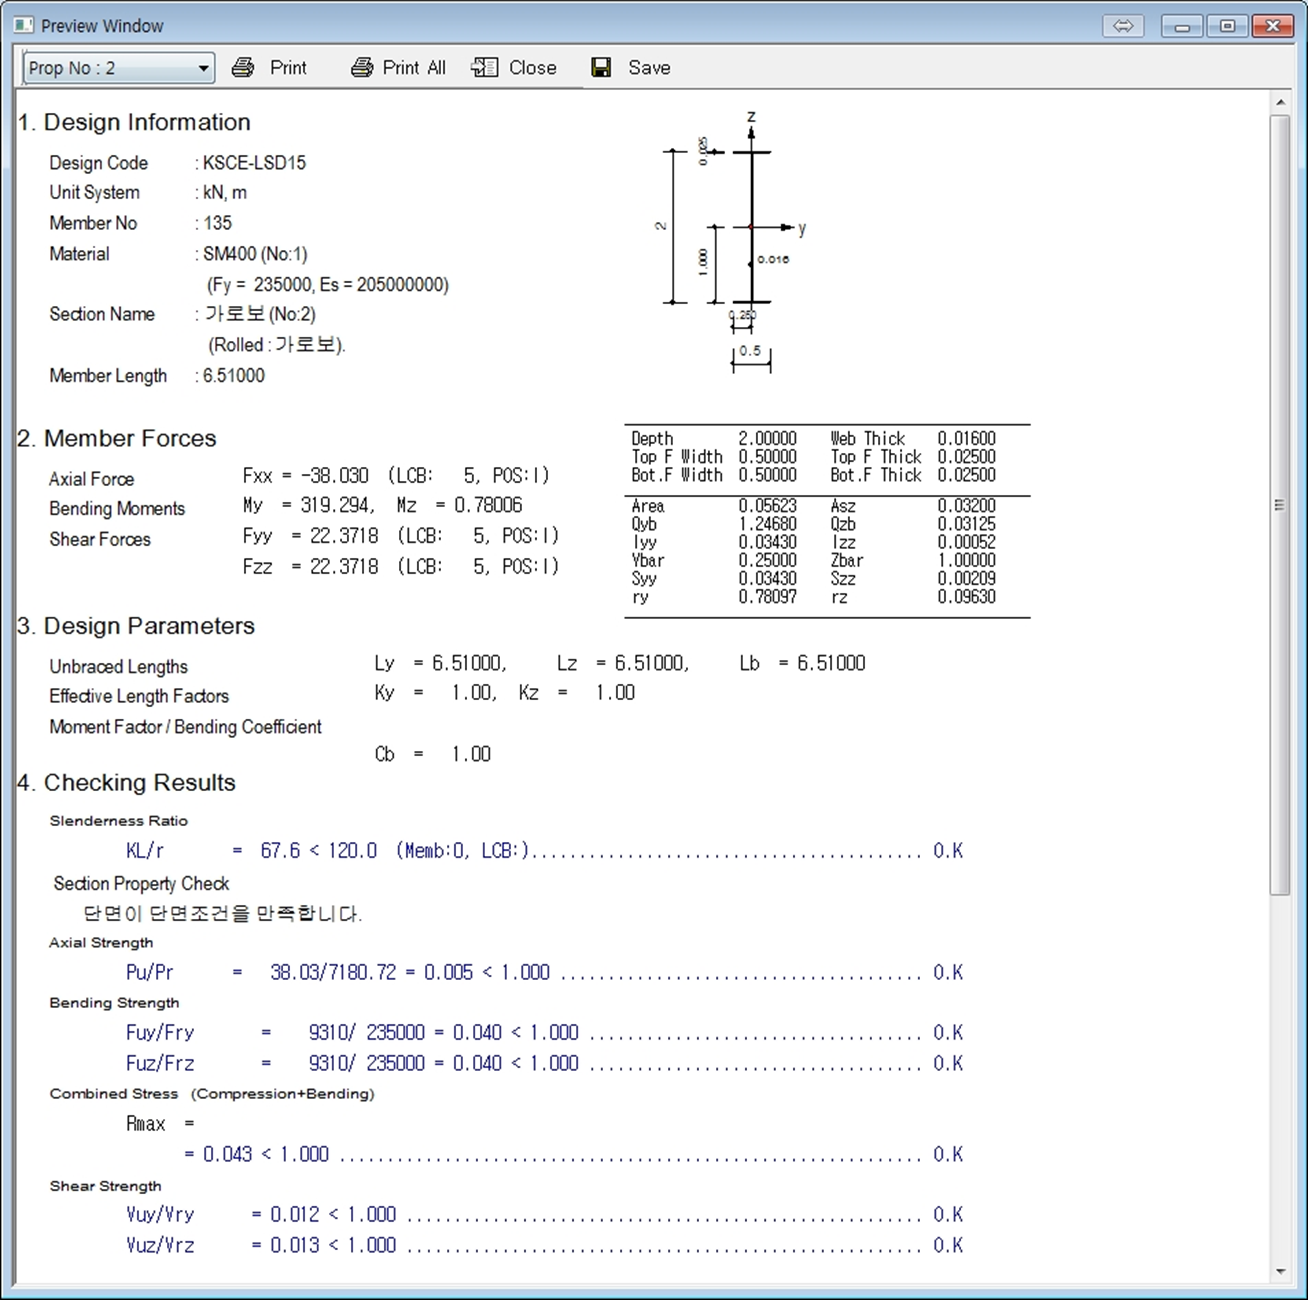Click the vertical scrollbar thumb
Viewport: 1308px width, 1300px height.
(x=1280, y=505)
